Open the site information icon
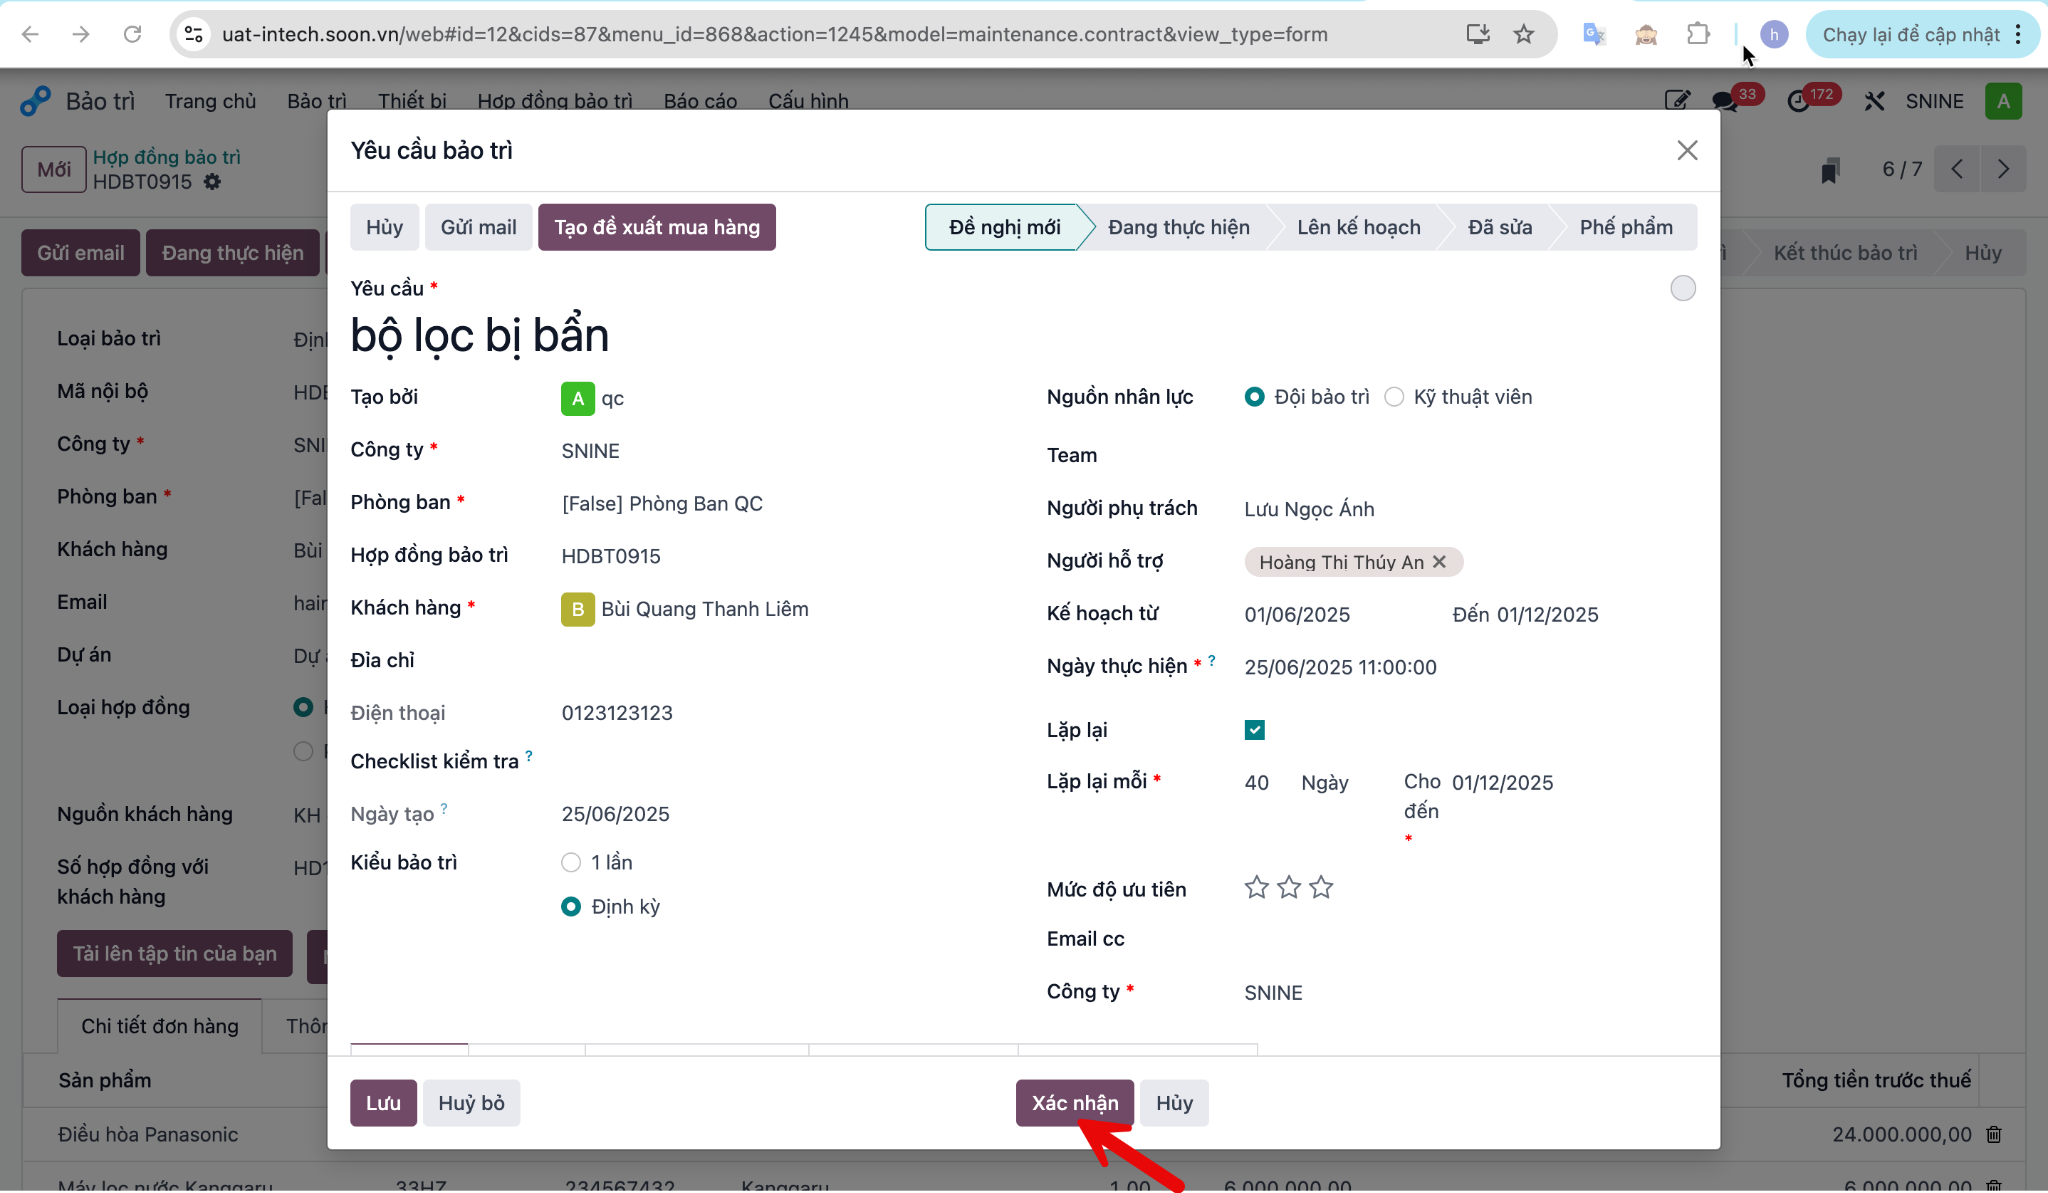Screen dimensions: 2048x1193 pyautogui.click(x=193, y=34)
